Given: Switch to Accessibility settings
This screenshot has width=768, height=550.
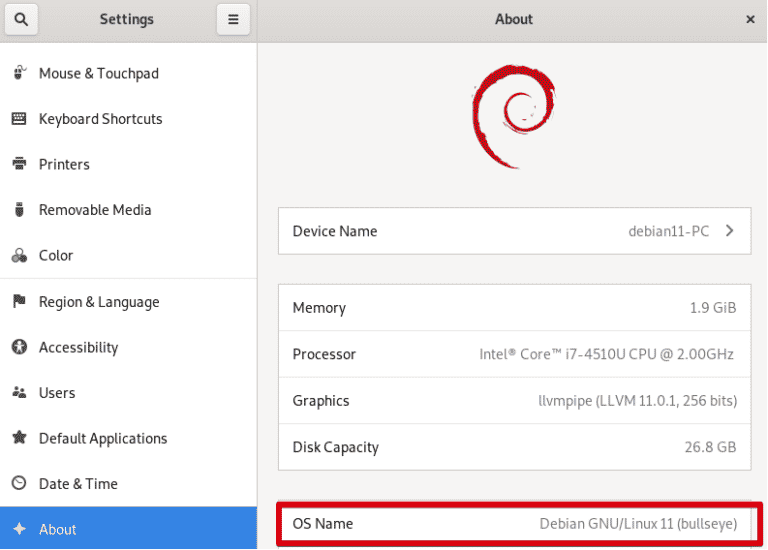Looking at the screenshot, I should pos(128,347).
